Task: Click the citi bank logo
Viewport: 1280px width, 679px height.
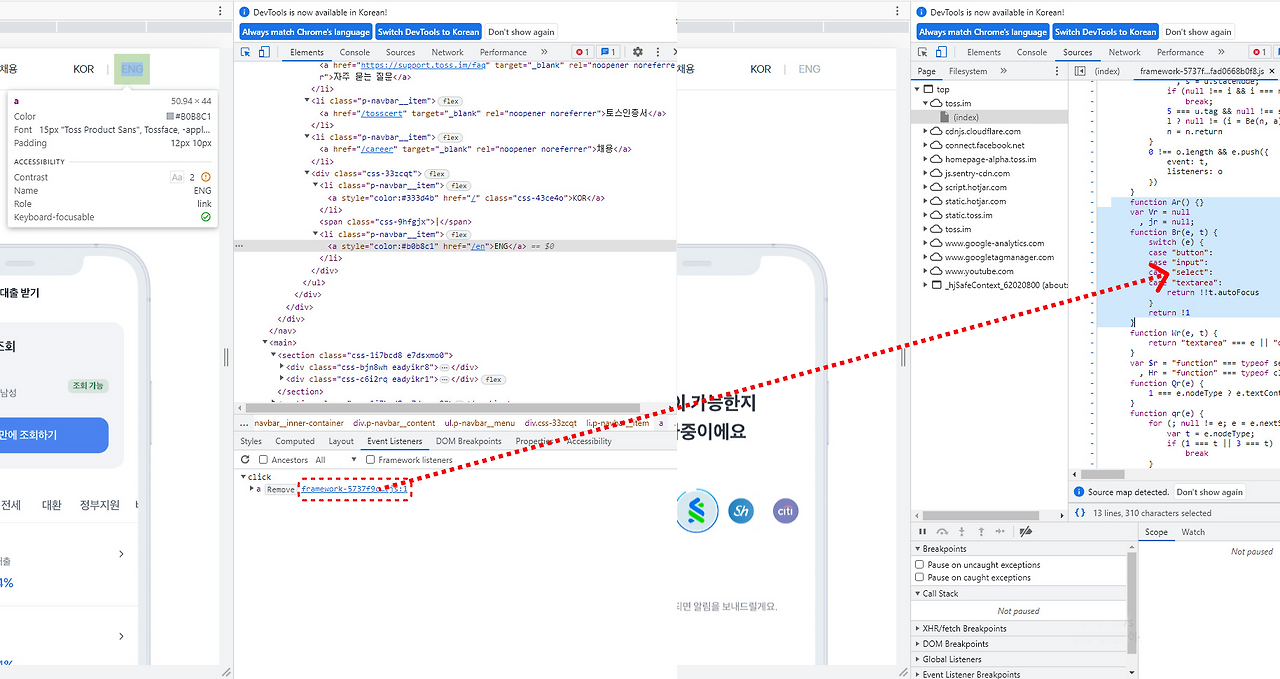Action: click(x=787, y=511)
